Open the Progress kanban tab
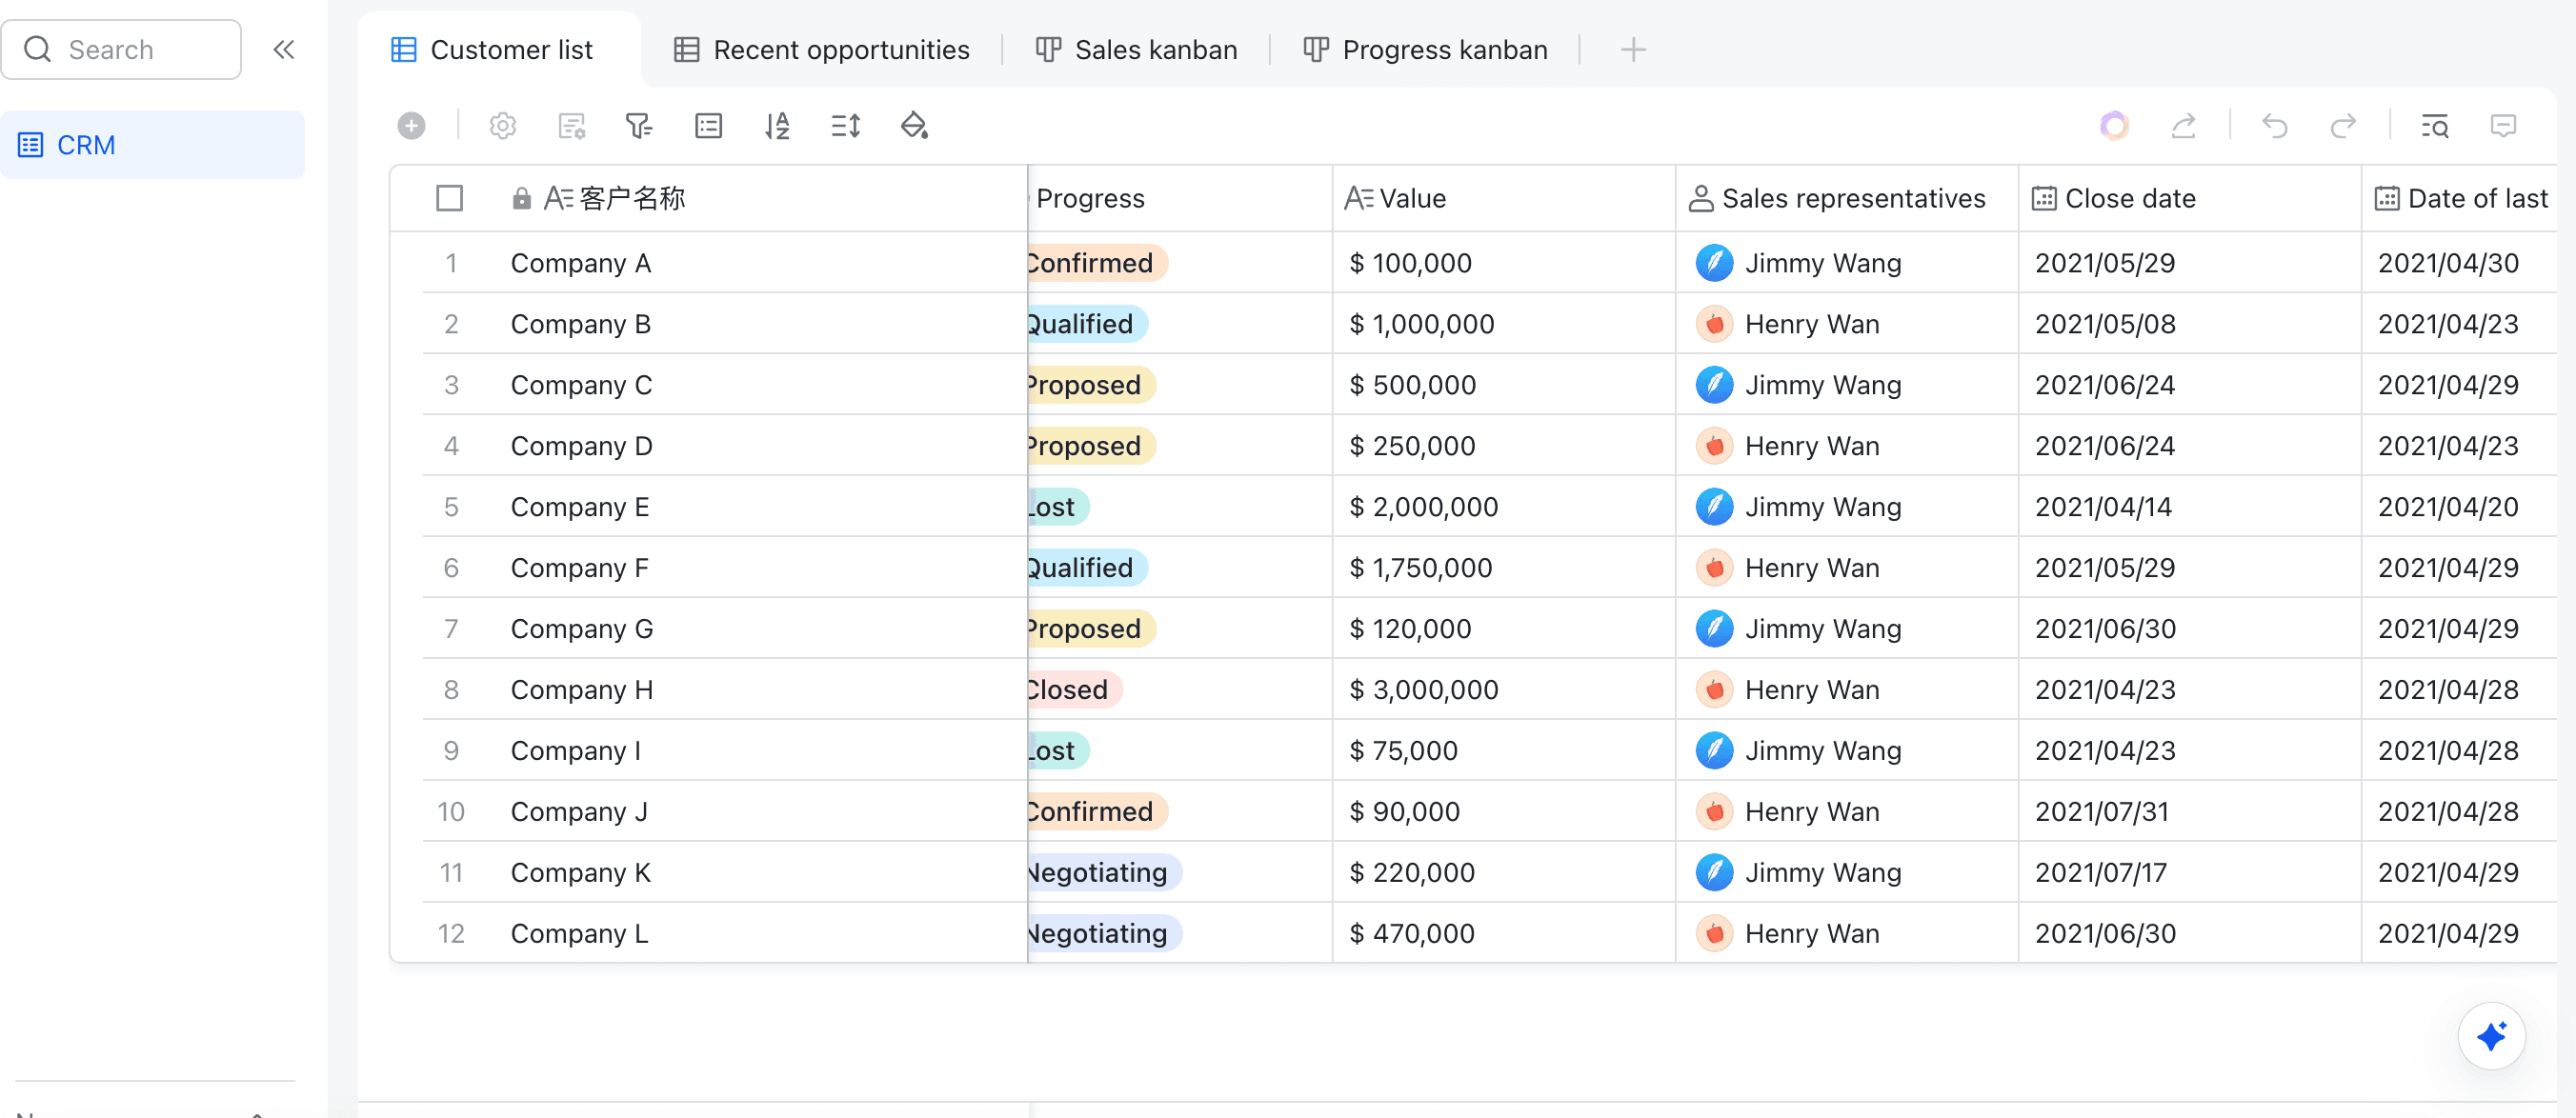 coord(1425,50)
